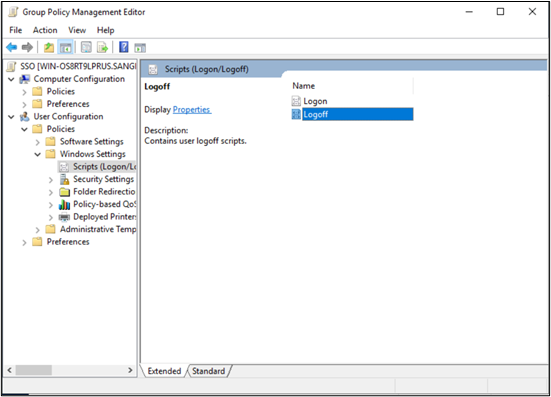Click the Export List toolbar icon

click(103, 47)
